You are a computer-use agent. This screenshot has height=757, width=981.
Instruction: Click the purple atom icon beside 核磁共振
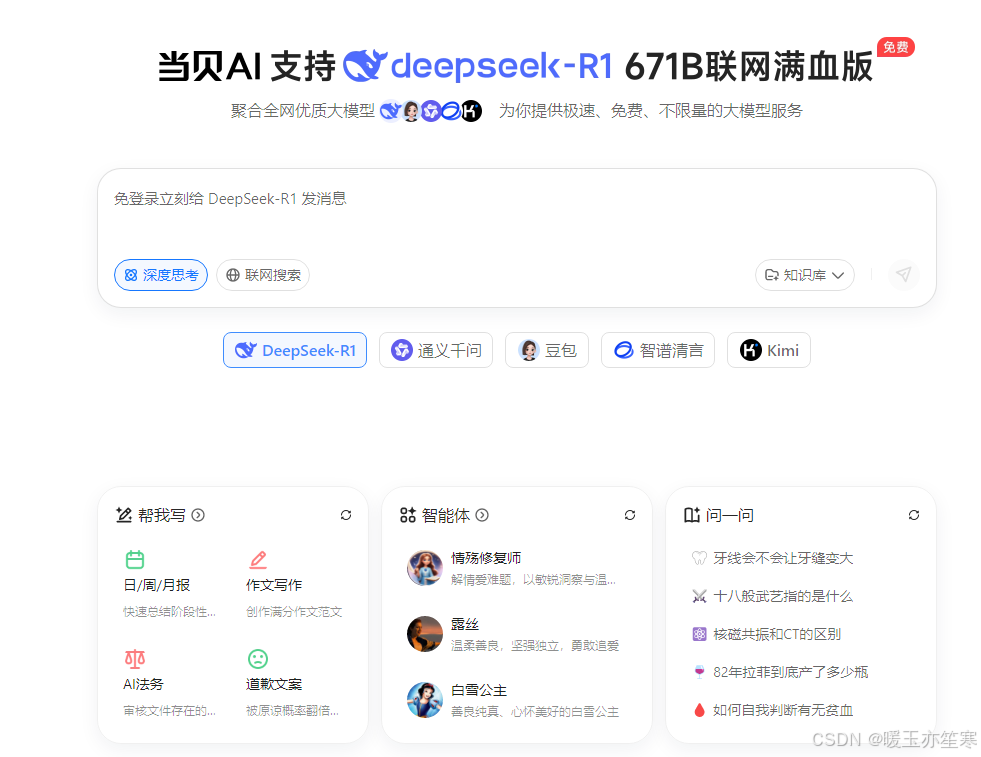(699, 634)
